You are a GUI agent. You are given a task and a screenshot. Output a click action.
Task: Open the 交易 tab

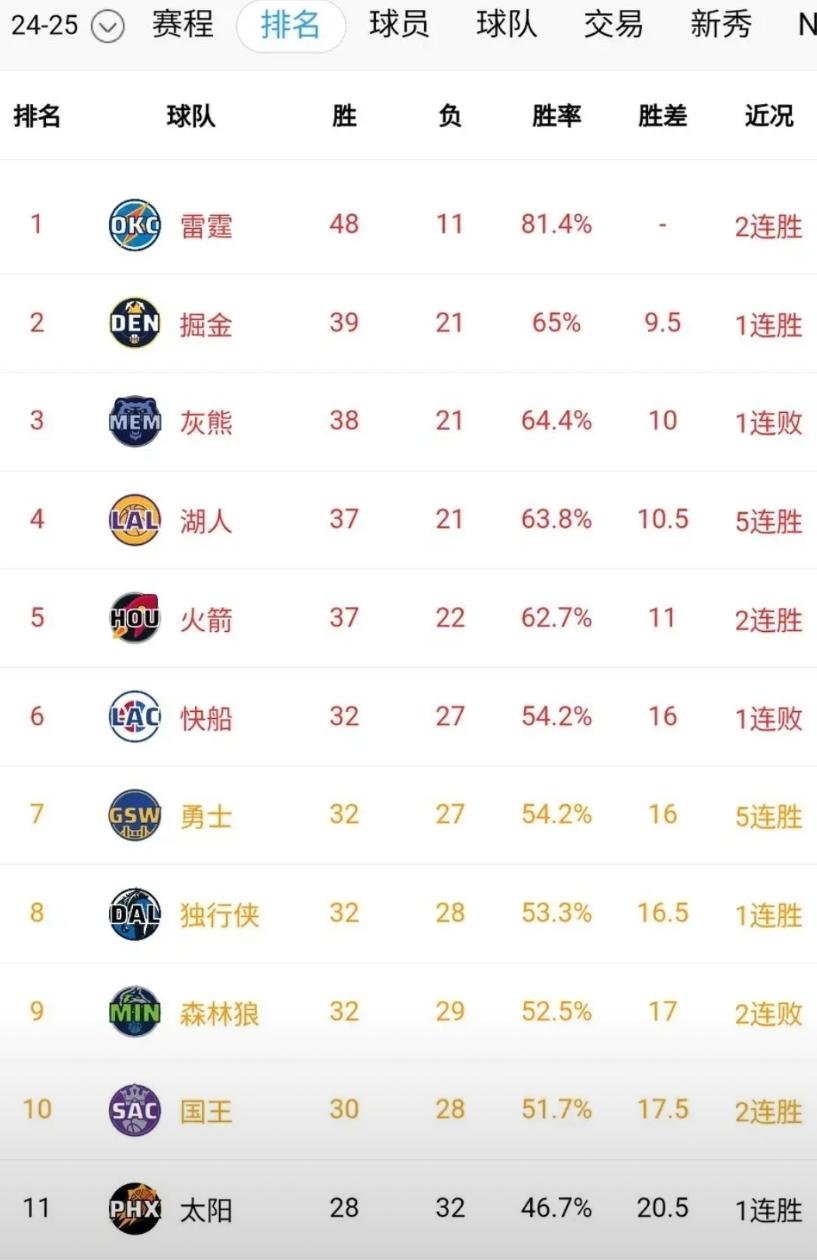[613, 25]
